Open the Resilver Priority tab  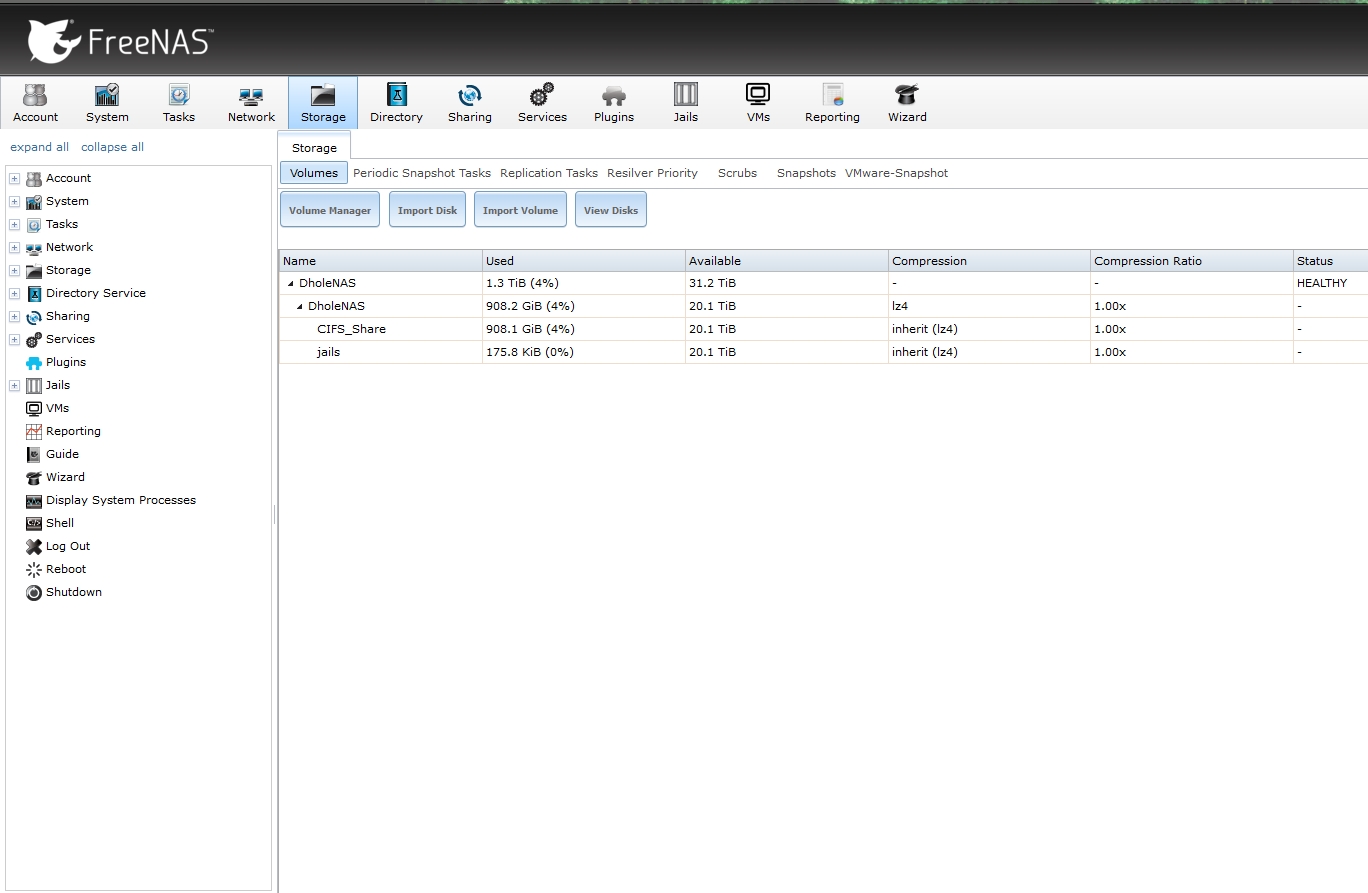(652, 173)
